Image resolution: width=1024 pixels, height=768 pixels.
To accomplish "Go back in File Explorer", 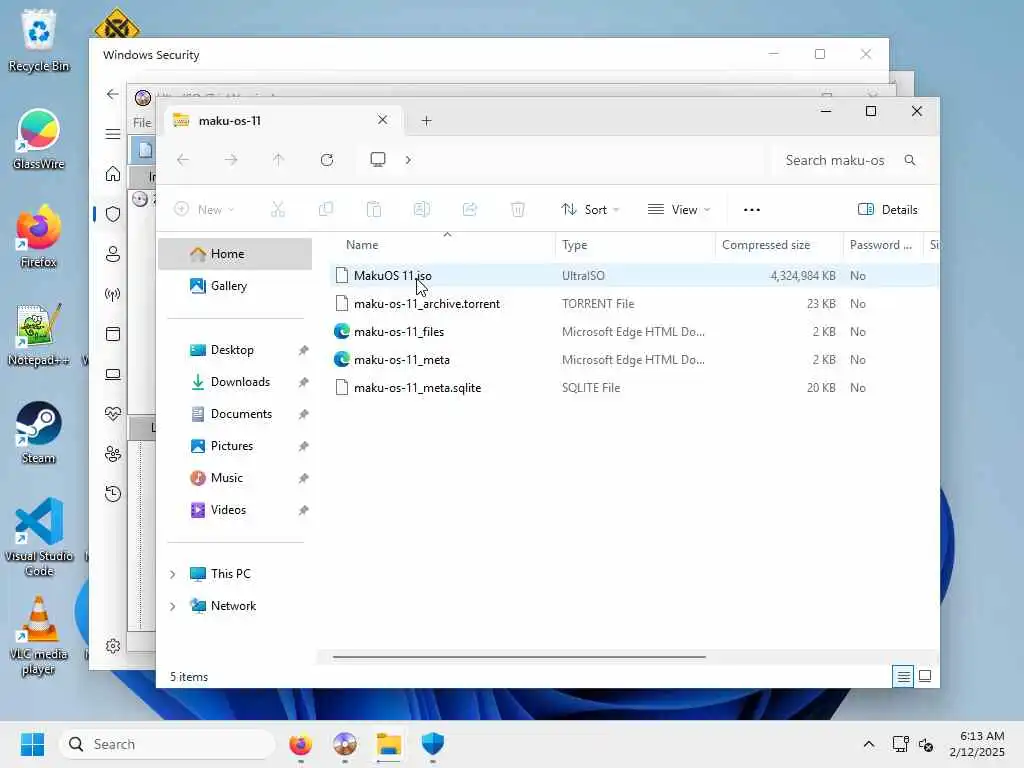I will (183, 160).
